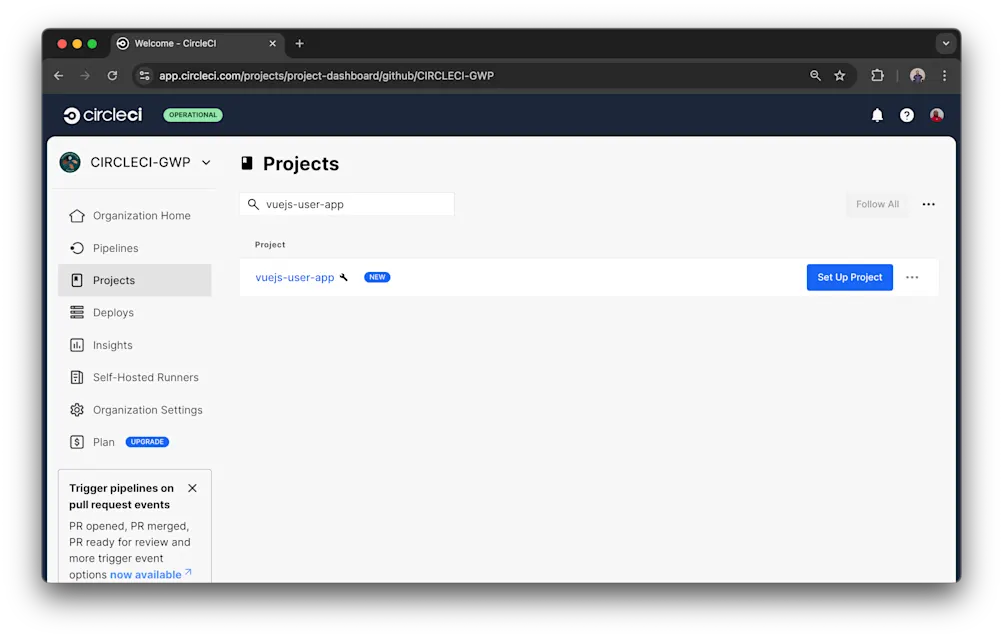
Task: Click the Set Up Project button
Action: pos(849,277)
